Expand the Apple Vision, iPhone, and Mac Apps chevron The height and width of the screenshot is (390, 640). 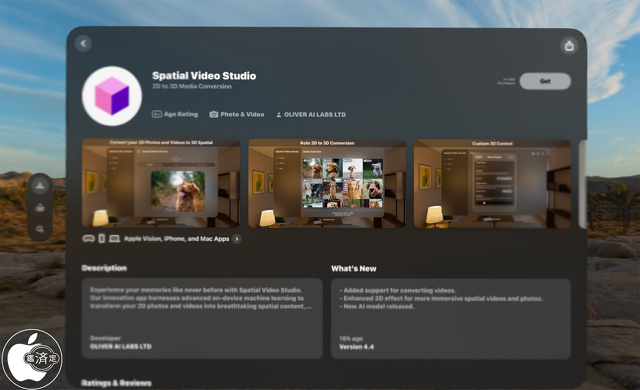[237, 239]
